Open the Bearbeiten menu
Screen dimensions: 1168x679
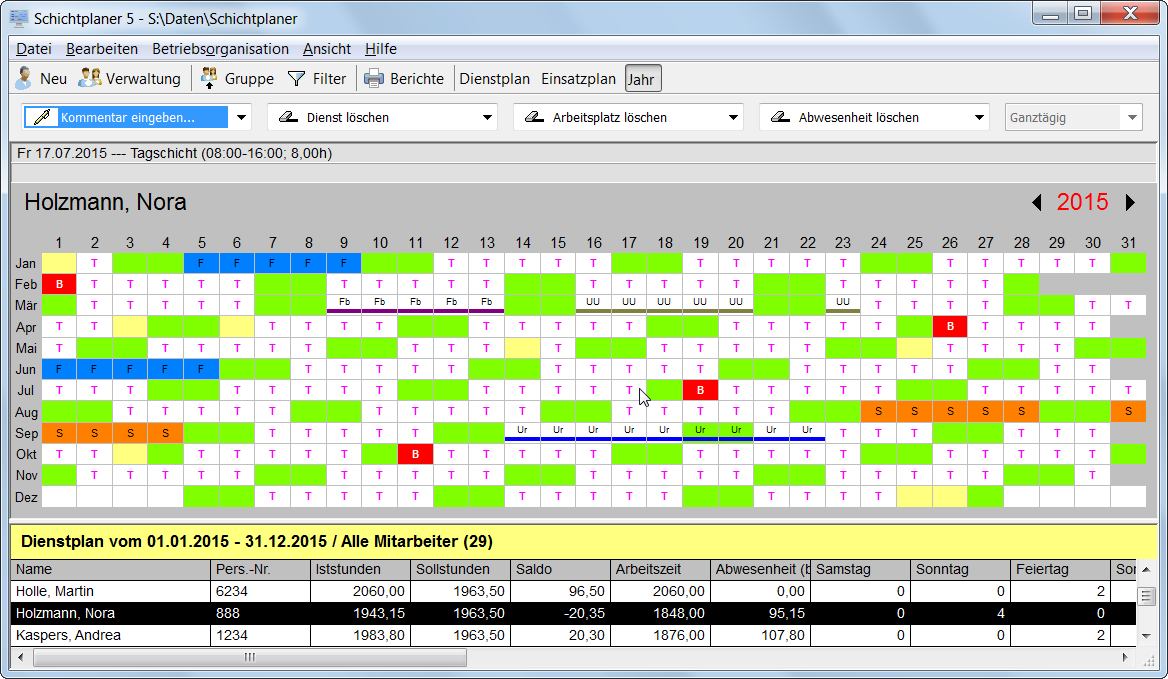(102, 49)
